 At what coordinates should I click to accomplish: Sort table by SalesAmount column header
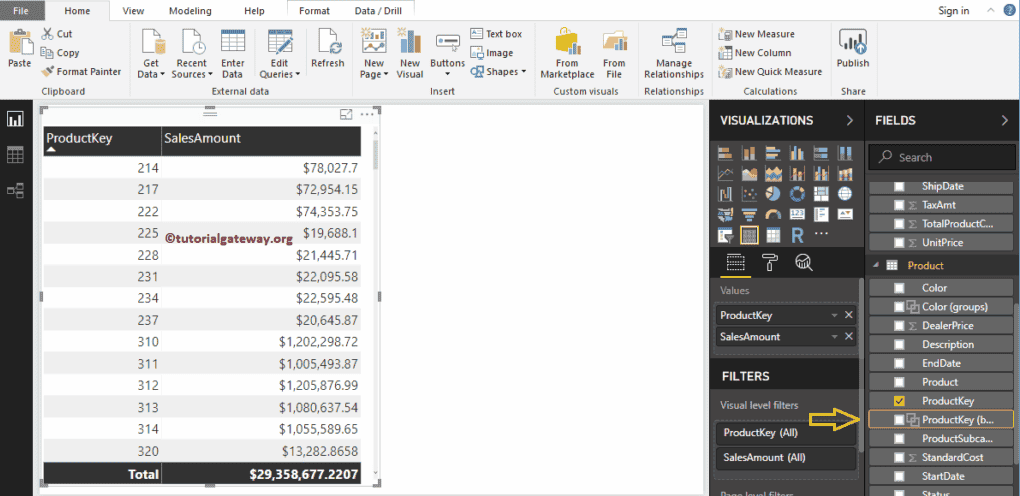261,140
